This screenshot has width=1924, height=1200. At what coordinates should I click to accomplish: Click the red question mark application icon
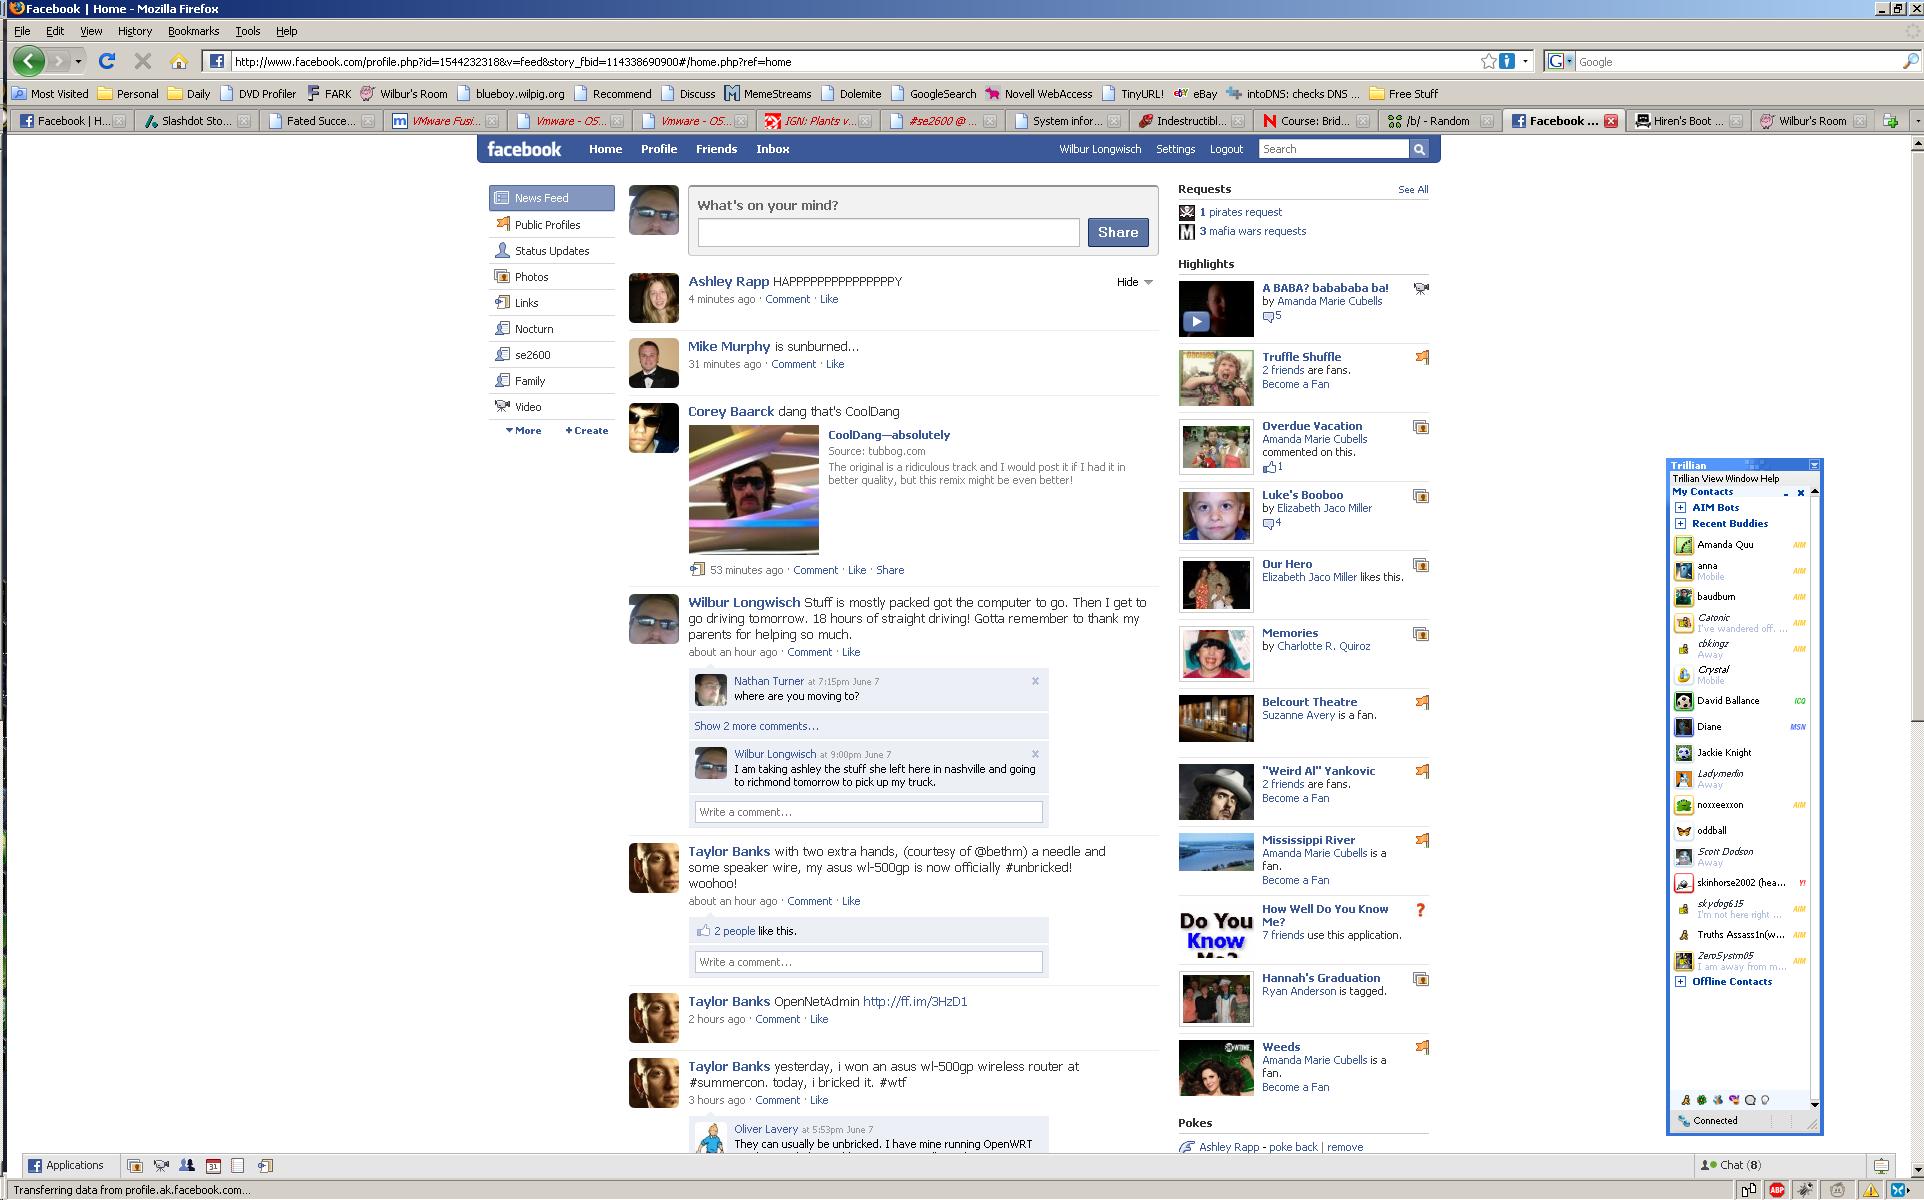[x=1420, y=910]
